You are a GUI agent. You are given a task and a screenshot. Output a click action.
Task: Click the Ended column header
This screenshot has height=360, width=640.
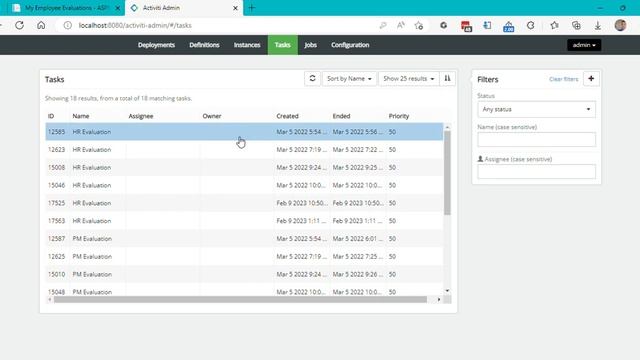(x=341, y=116)
